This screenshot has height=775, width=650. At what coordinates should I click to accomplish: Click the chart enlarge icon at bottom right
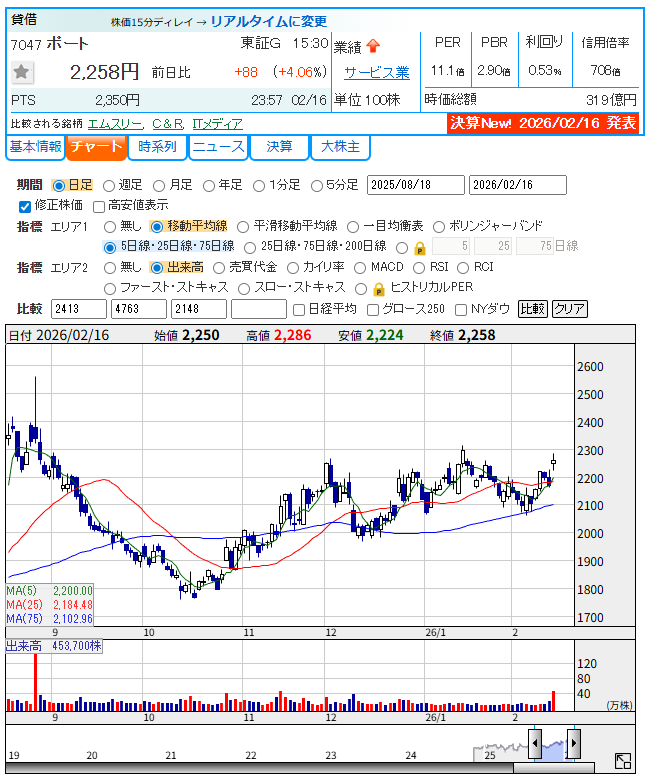pos(623,761)
